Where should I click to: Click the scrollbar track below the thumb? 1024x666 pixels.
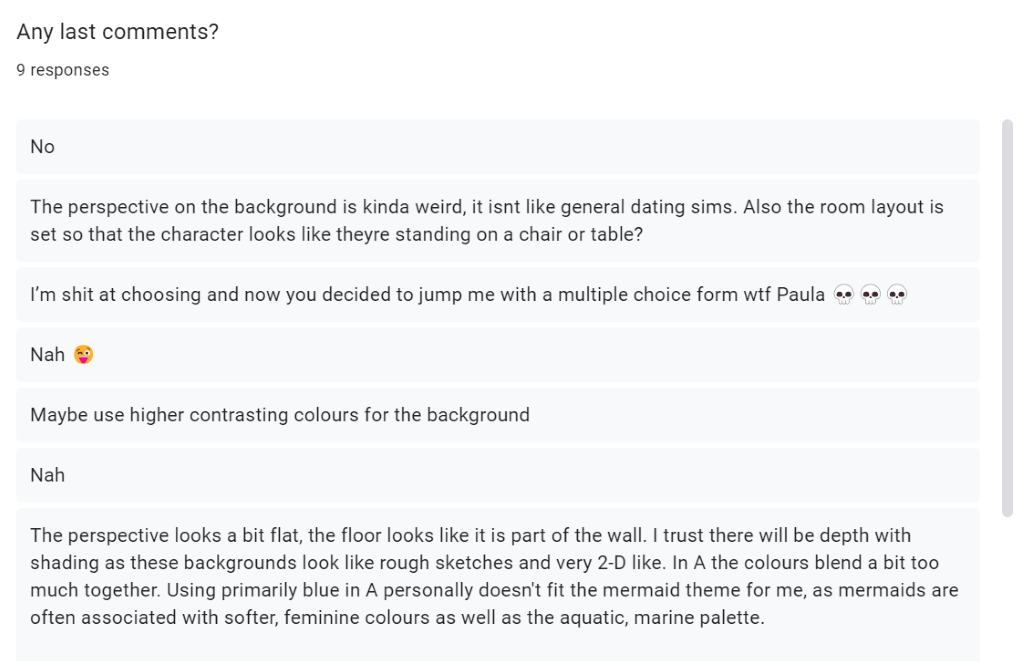pyautogui.click(x=1007, y=588)
